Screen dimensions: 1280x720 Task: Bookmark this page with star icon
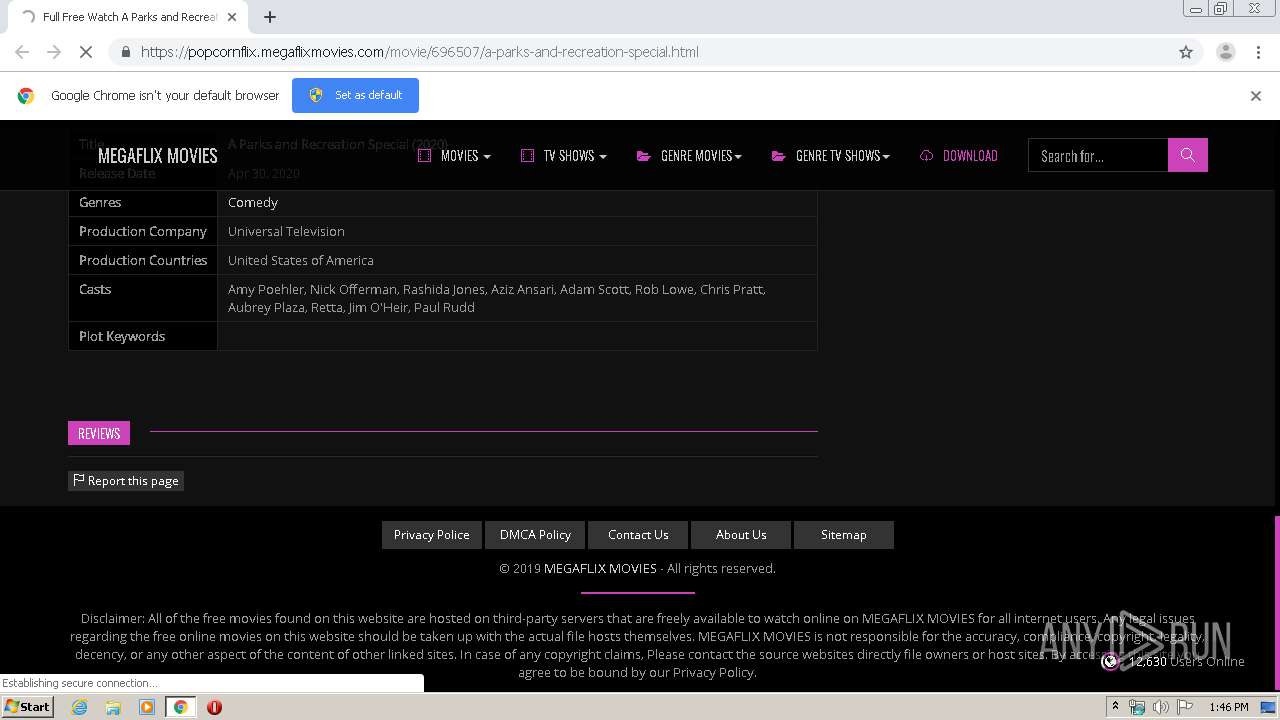coord(1186,52)
